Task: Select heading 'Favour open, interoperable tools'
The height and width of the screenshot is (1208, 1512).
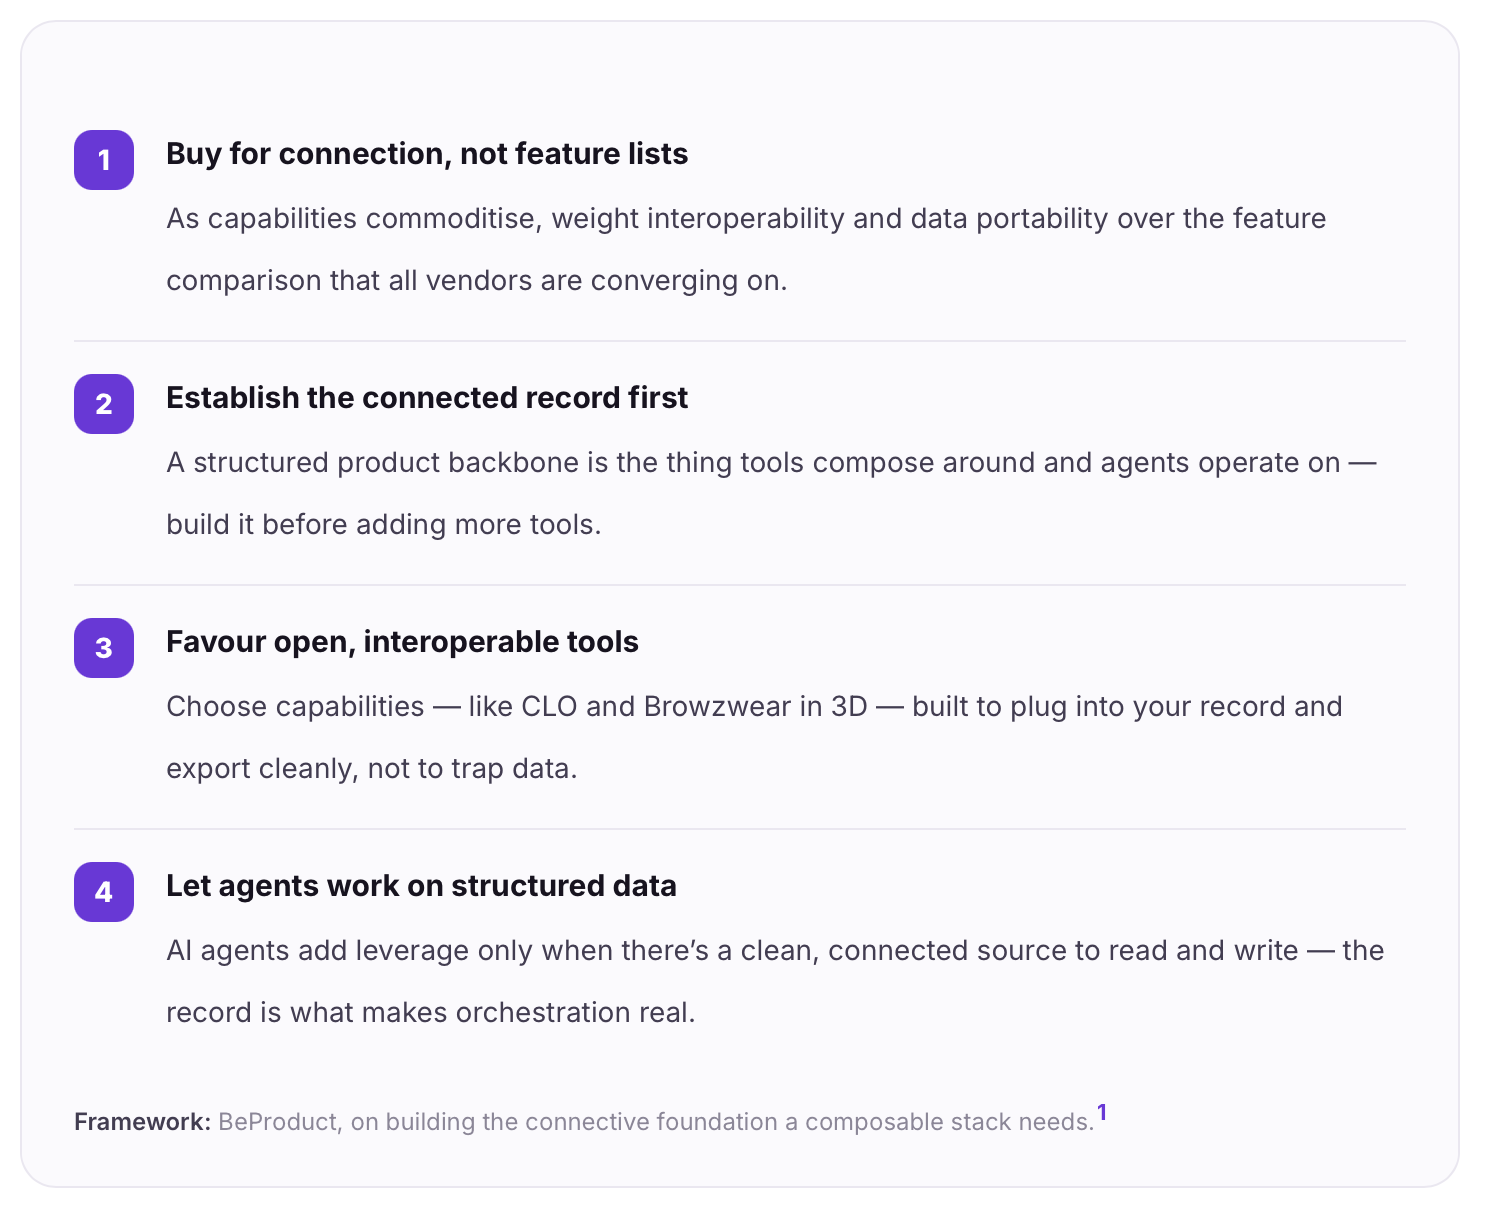Action: pos(402,642)
